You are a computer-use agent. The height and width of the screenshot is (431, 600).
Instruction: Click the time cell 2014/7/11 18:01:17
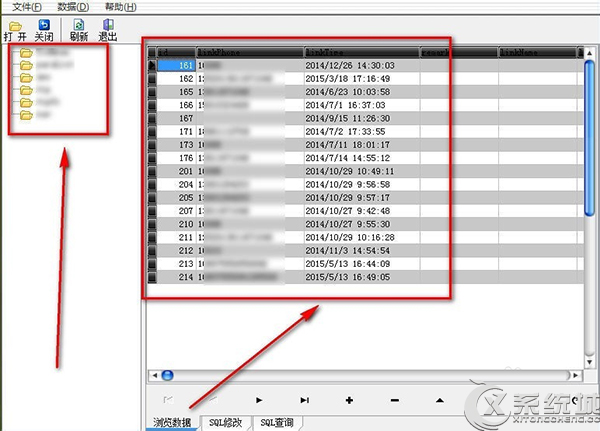tap(362, 145)
